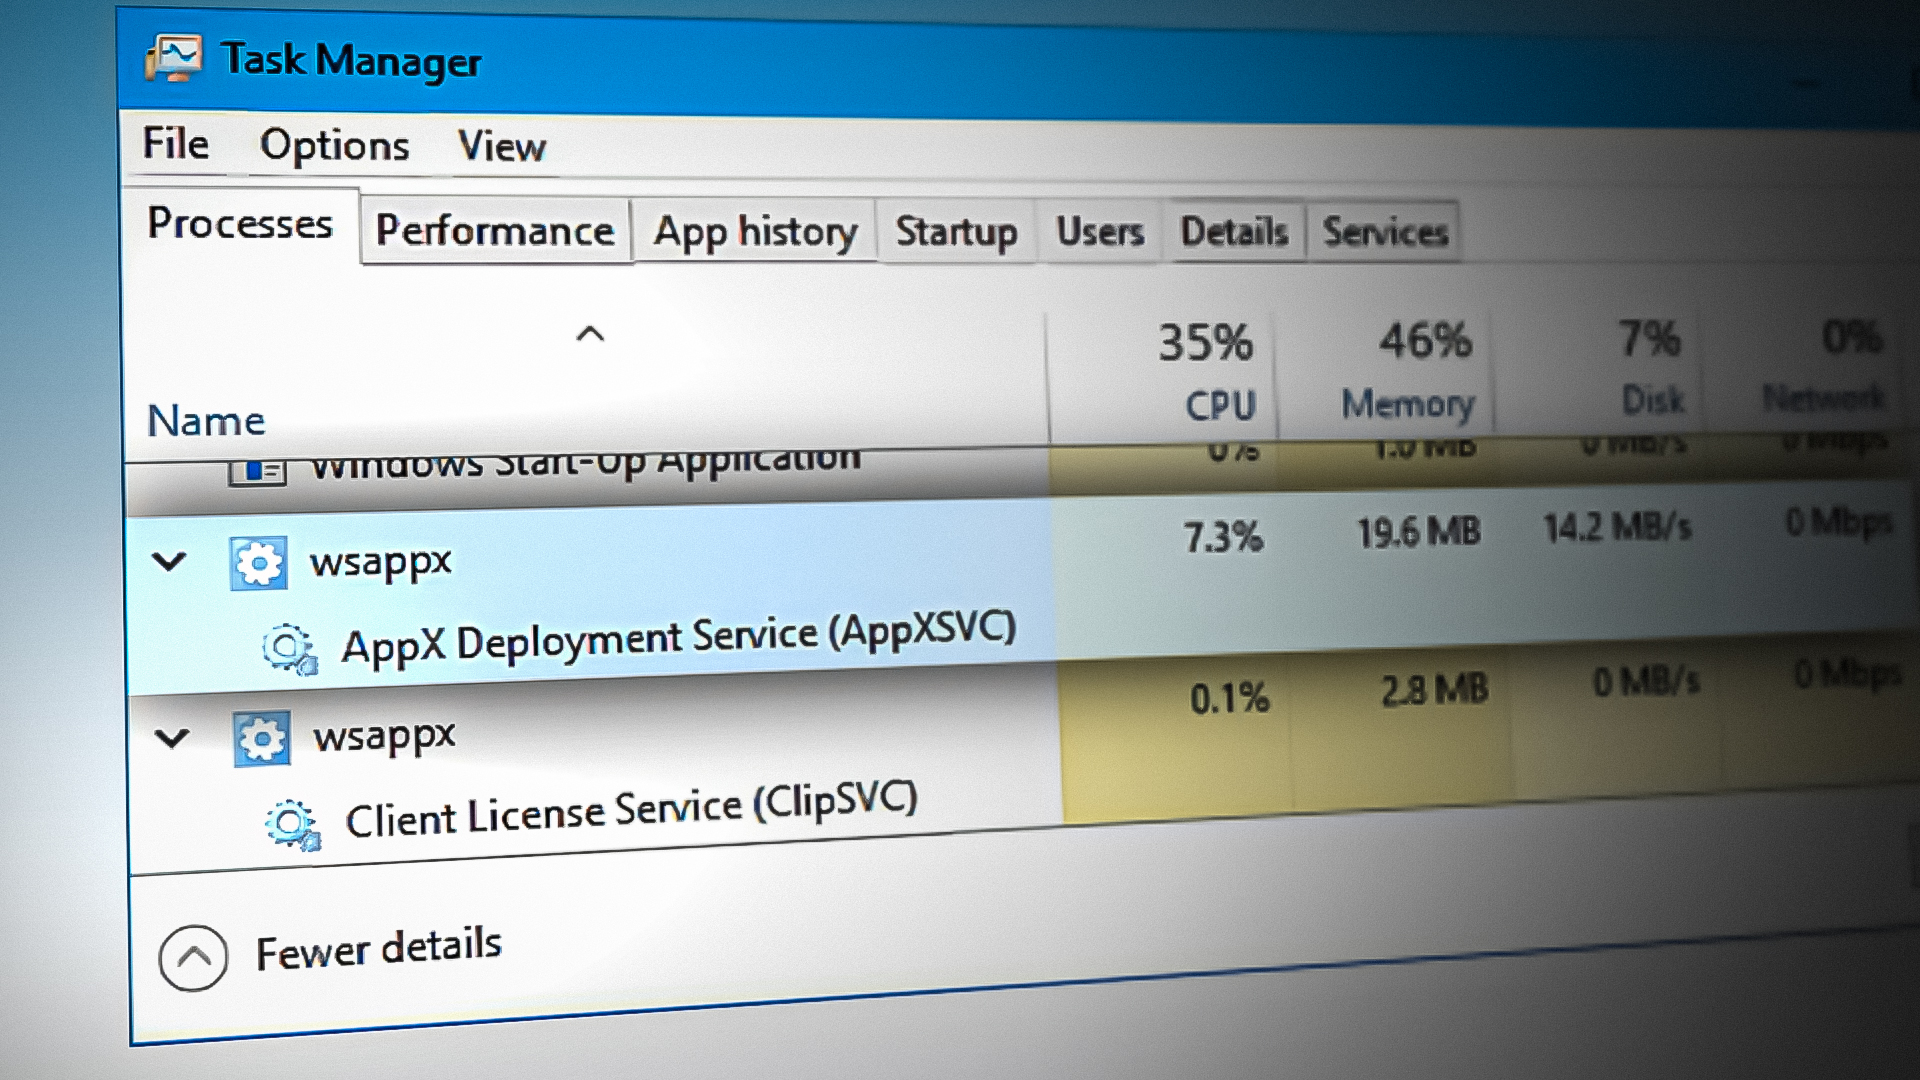1920x1080 pixels.
Task: Open the Options menu
Action: point(334,146)
